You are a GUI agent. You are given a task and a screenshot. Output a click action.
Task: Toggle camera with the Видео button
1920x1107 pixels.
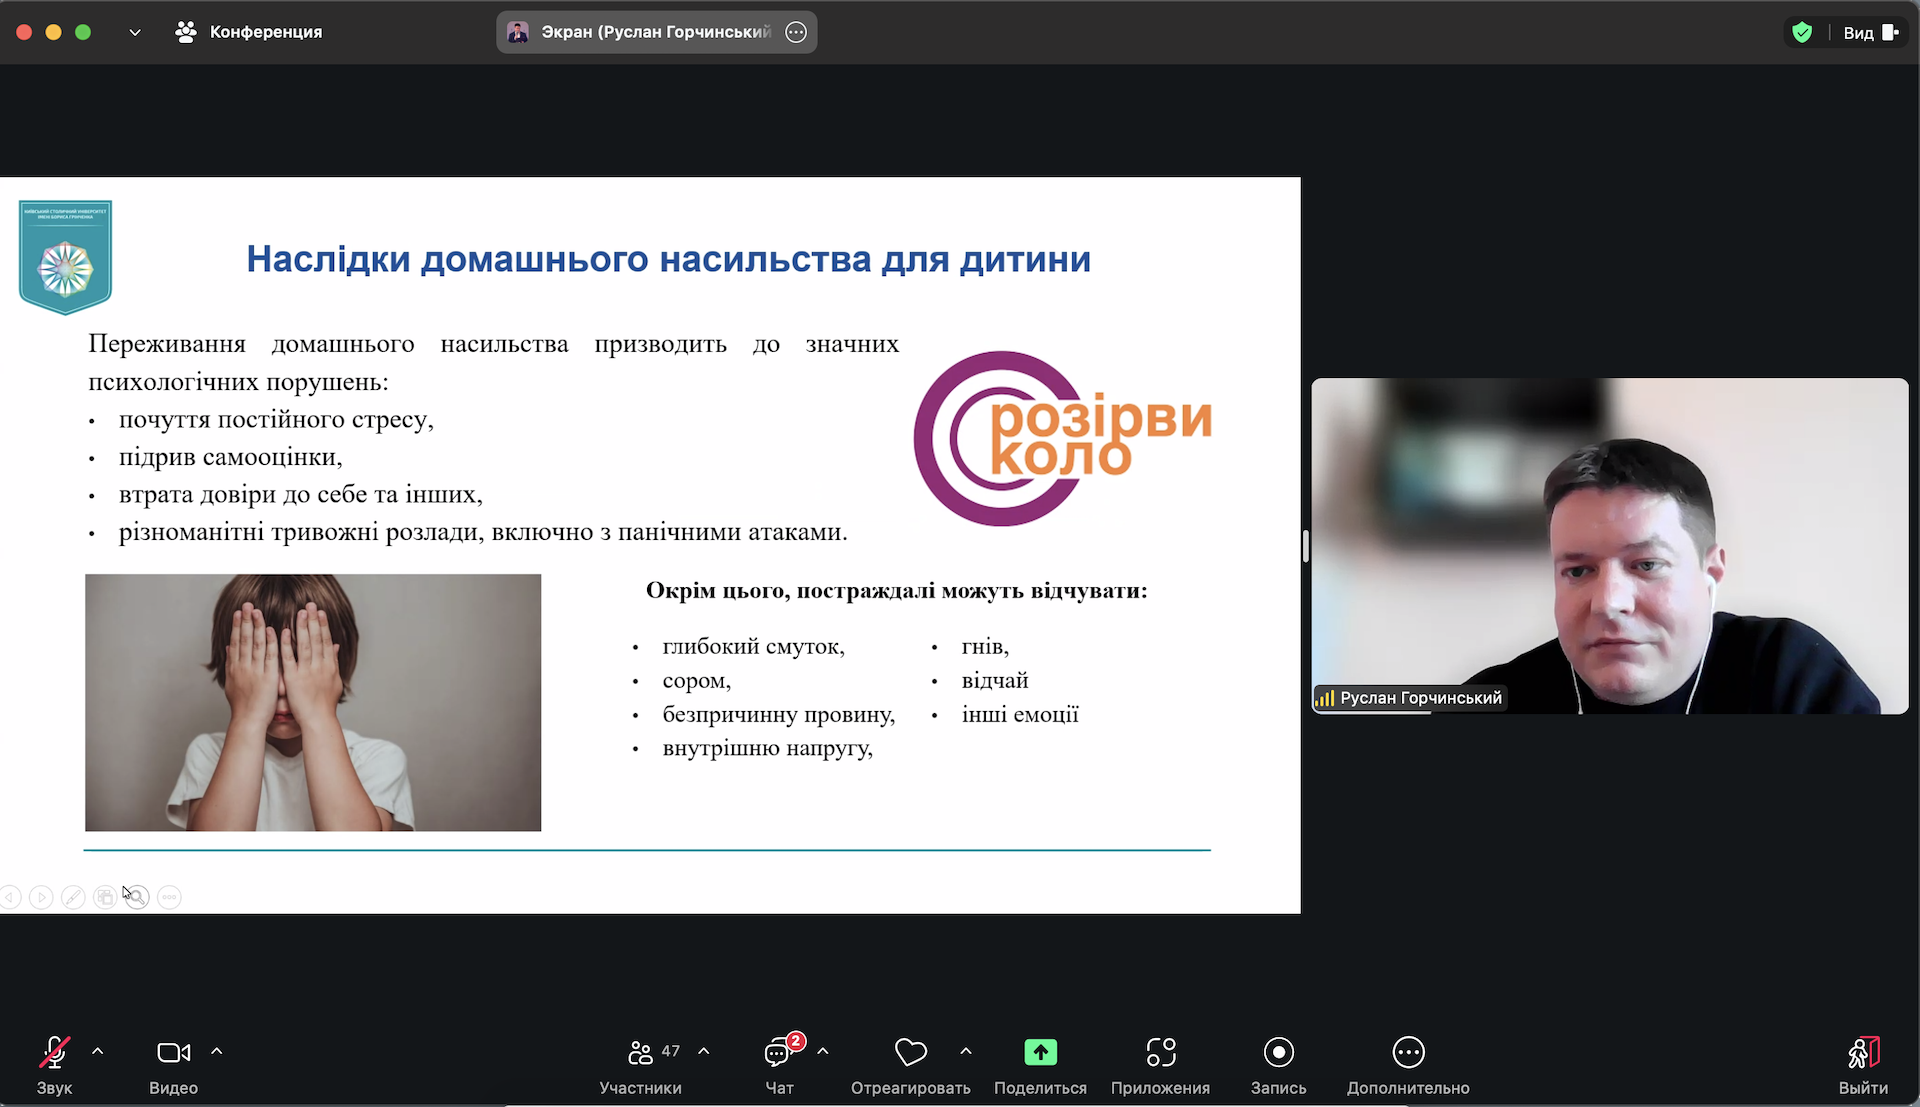coord(173,1053)
